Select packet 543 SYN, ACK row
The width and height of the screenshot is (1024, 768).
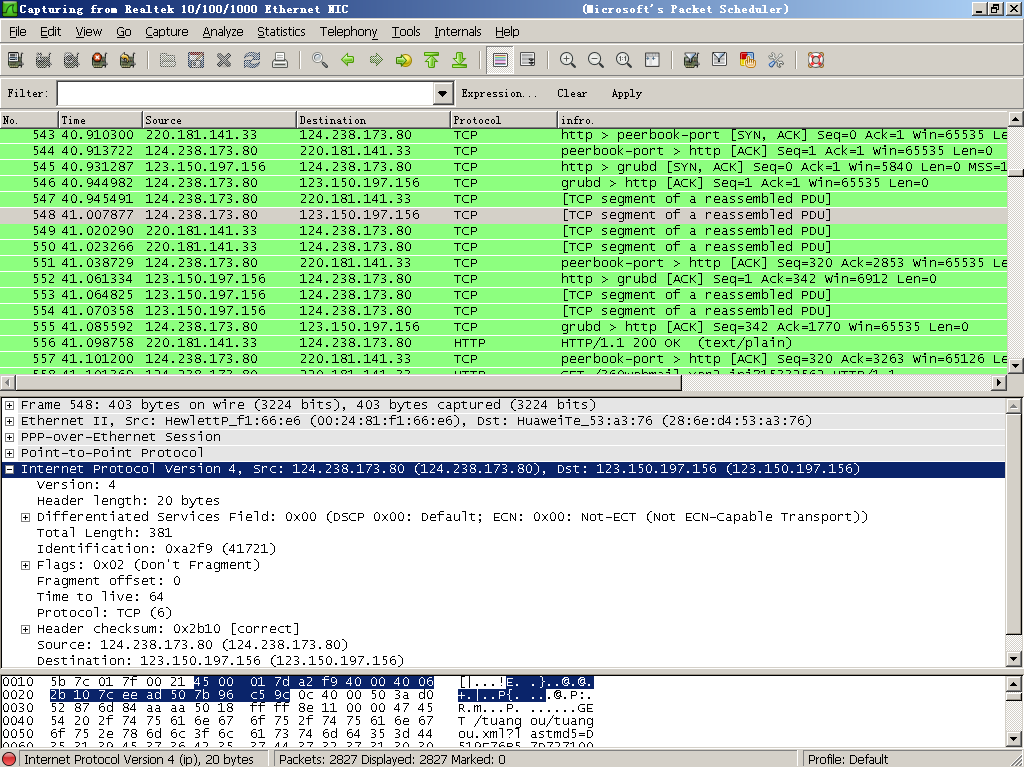pos(504,135)
